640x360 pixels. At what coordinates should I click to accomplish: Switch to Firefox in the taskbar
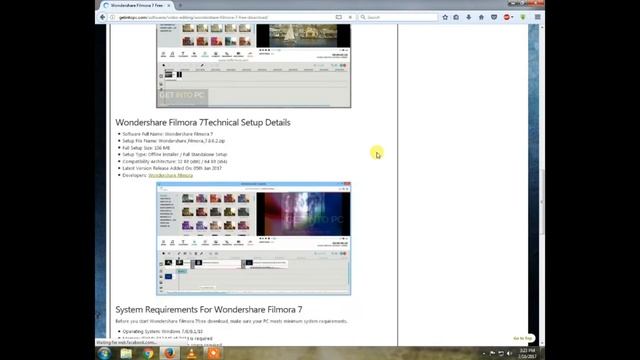[x=169, y=353]
